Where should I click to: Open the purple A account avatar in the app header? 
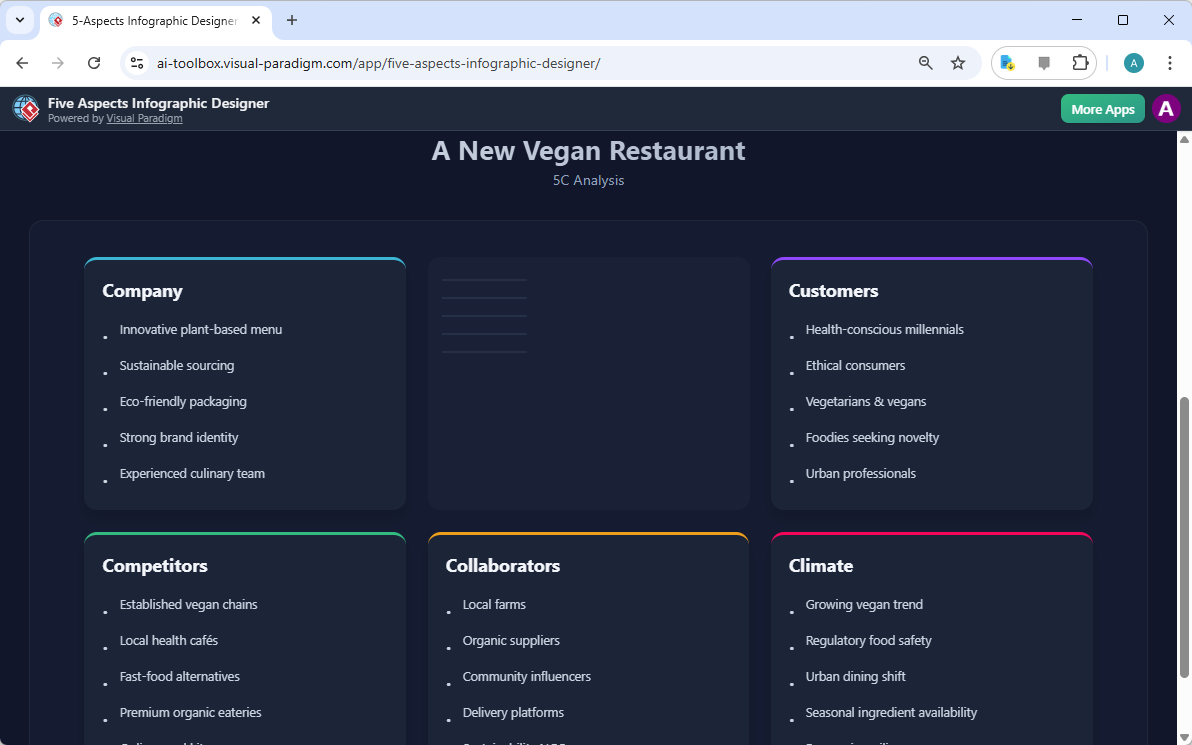tap(1166, 108)
